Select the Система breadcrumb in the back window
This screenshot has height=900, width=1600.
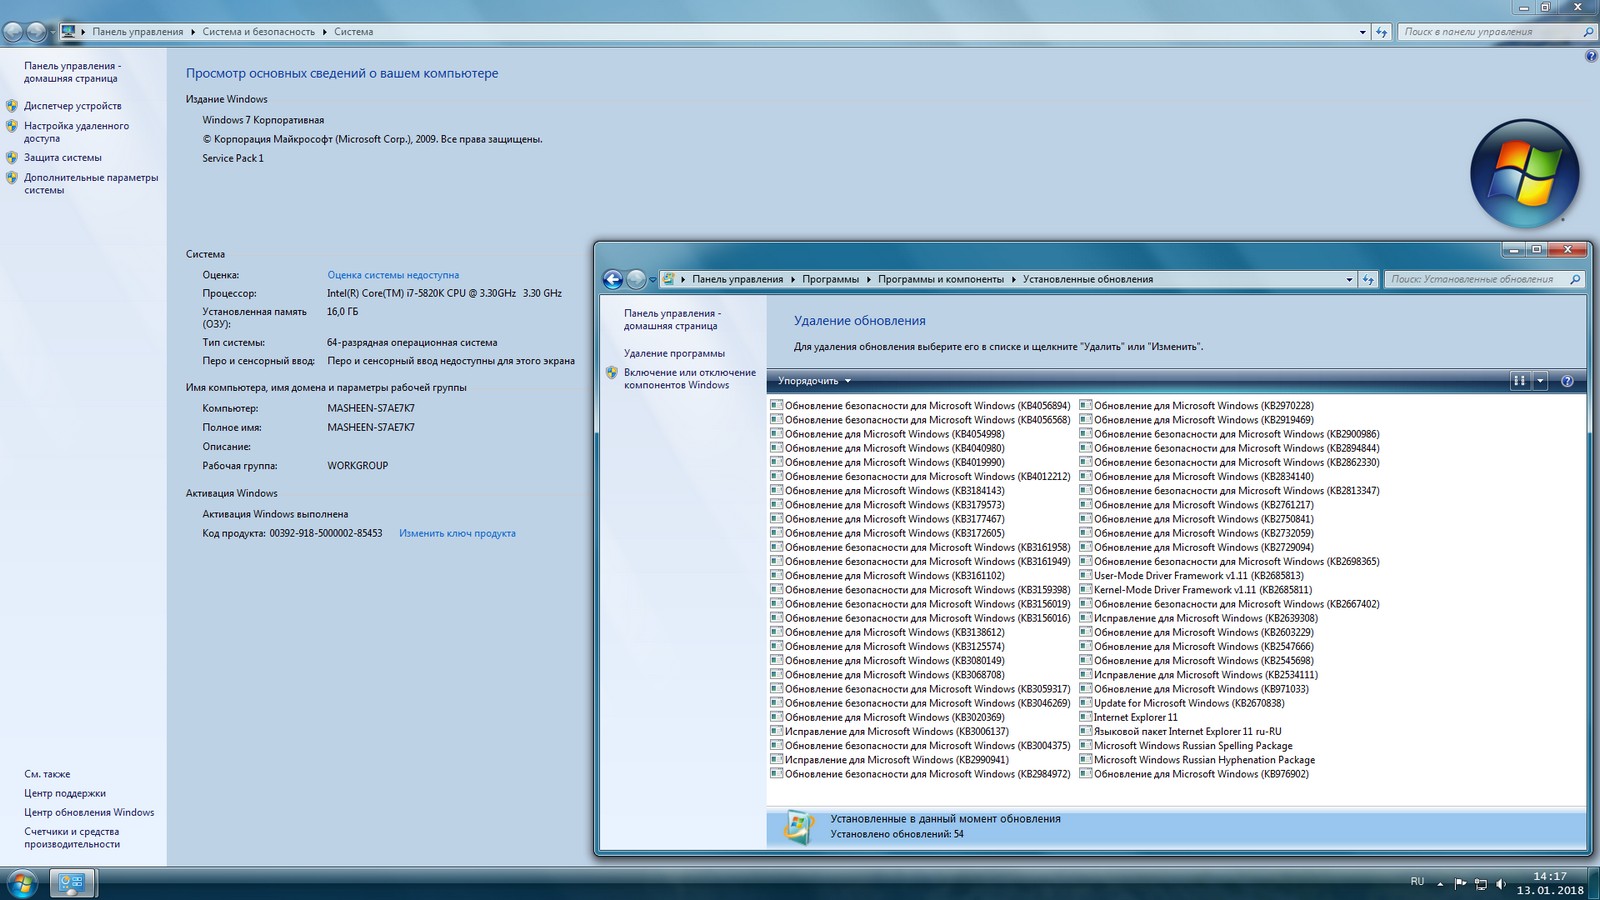click(354, 32)
